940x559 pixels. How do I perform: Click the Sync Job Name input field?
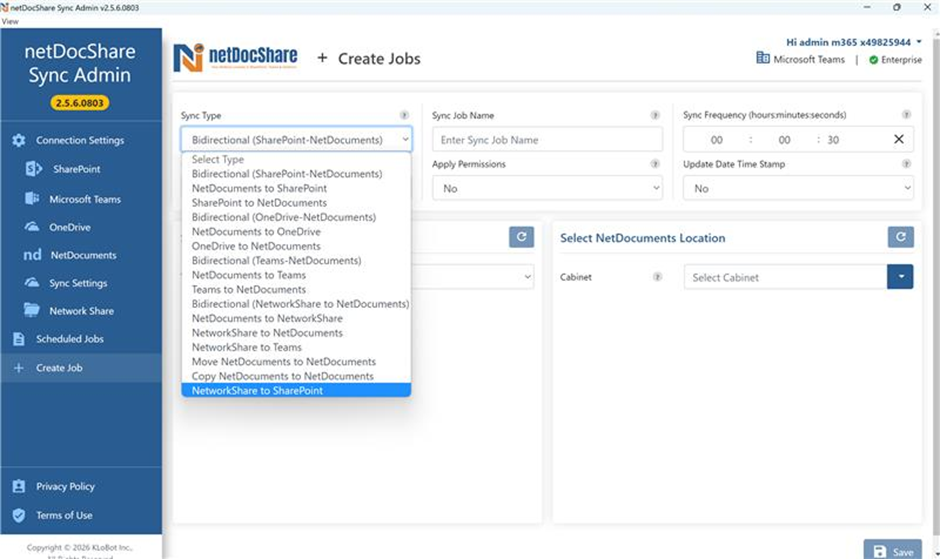point(547,139)
